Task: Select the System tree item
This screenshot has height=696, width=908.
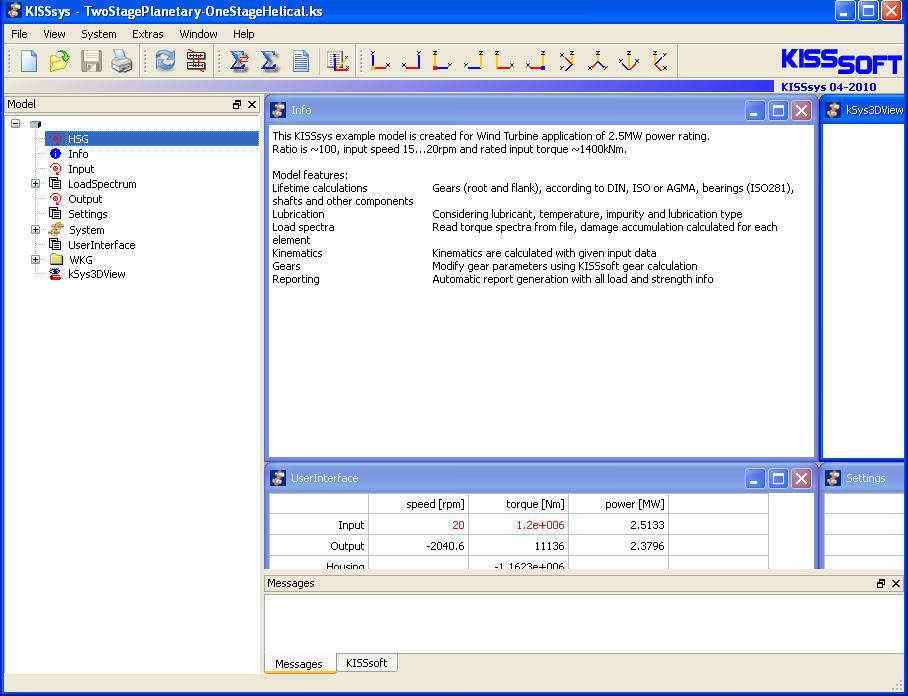Action: coord(86,230)
